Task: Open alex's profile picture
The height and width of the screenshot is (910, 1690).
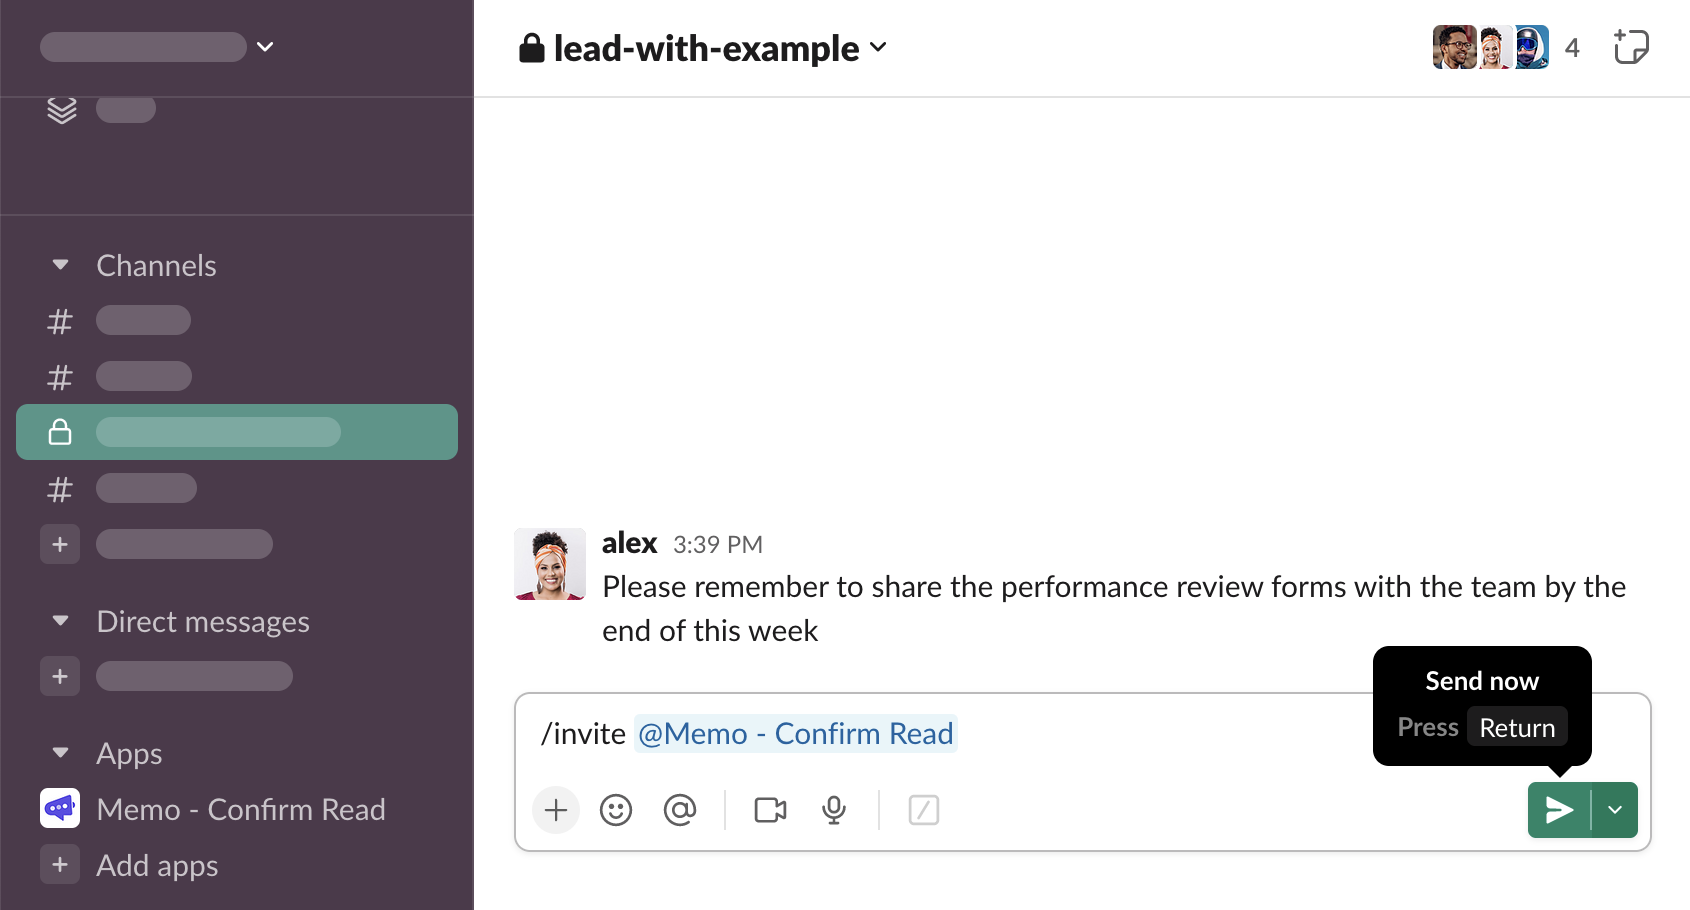Action: [550, 564]
